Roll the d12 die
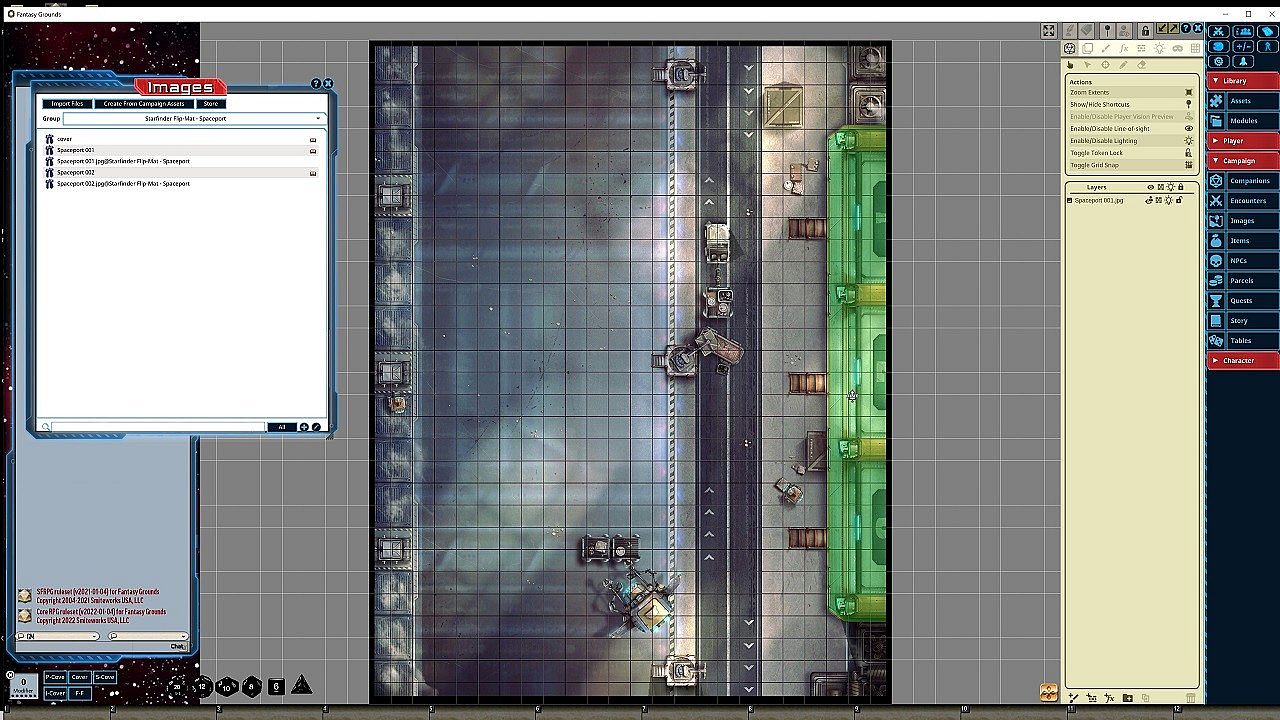Screen dimensions: 1280x720 point(203,686)
